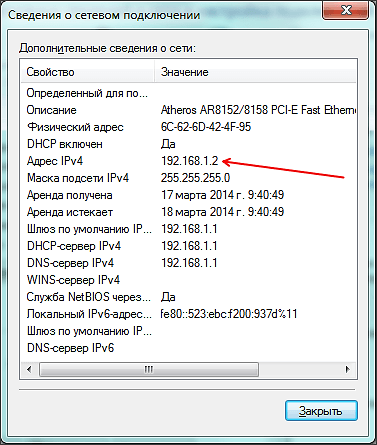Select the DNS-сервер IPv4 row
377x445 pixels.
tap(189, 263)
